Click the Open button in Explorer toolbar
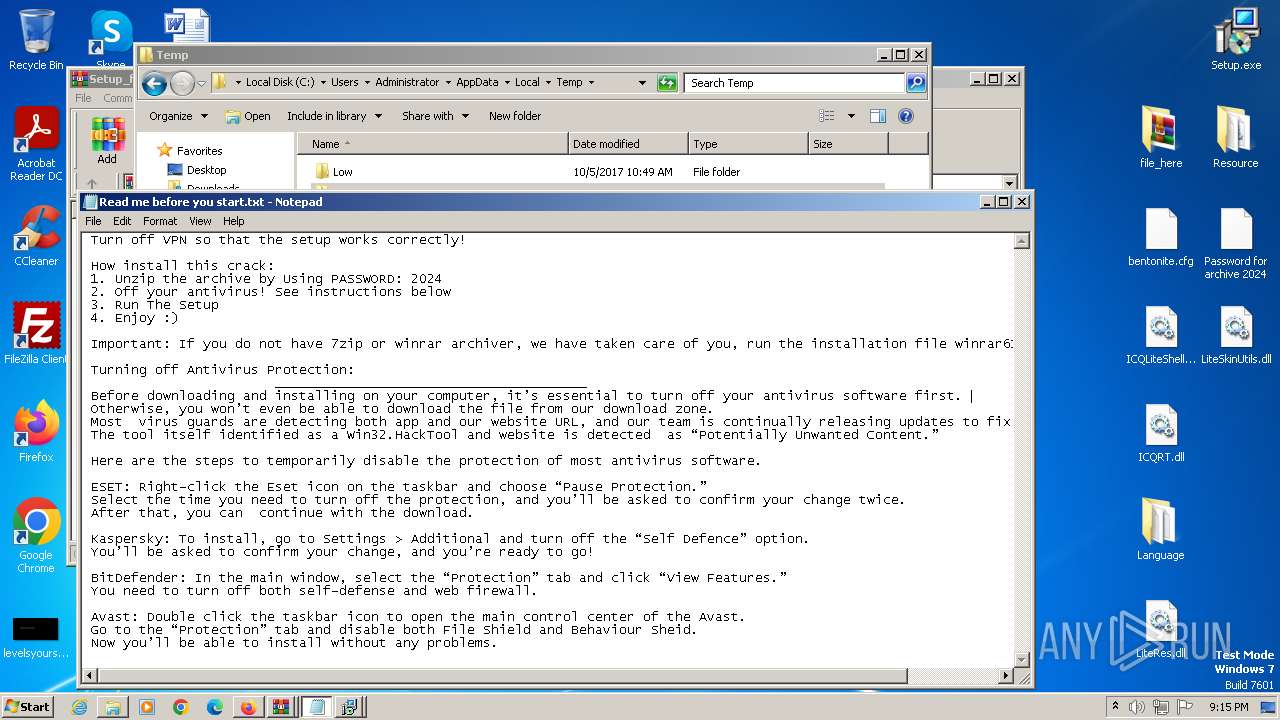 coord(248,116)
